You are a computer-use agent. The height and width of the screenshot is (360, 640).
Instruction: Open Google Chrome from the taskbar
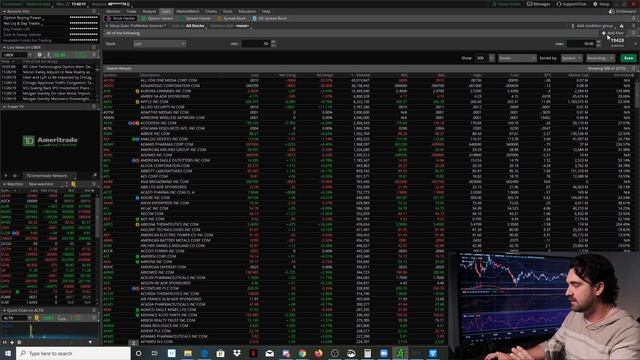[302, 353]
